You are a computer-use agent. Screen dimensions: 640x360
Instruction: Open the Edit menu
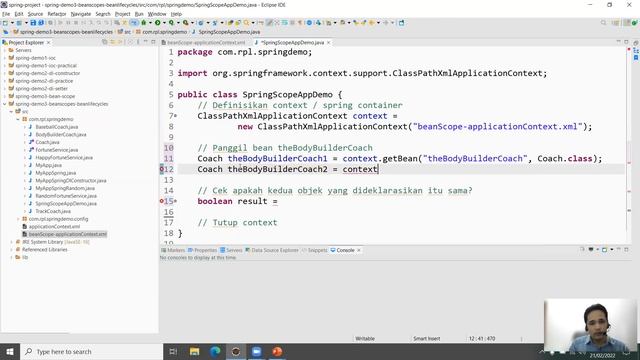click(19, 14)
